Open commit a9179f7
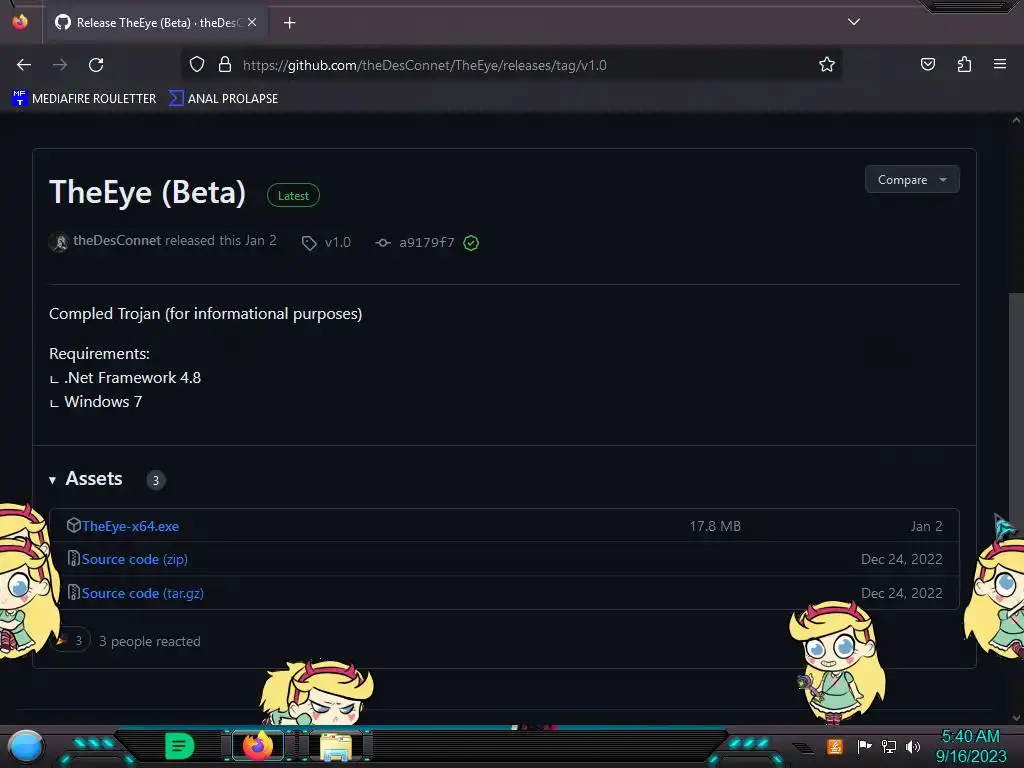Viewport: 1024px width, 768px height. pyautogui.click(x=426, y=242)
